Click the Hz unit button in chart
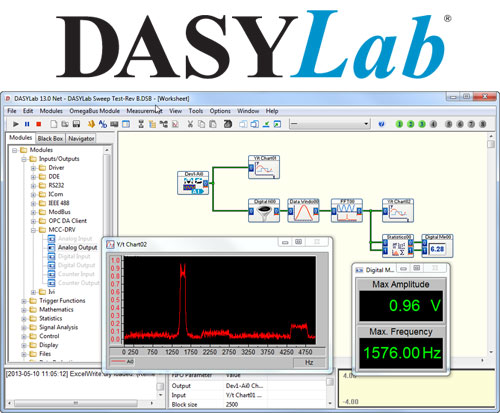The image size is (500, 413). click(309, 362)
